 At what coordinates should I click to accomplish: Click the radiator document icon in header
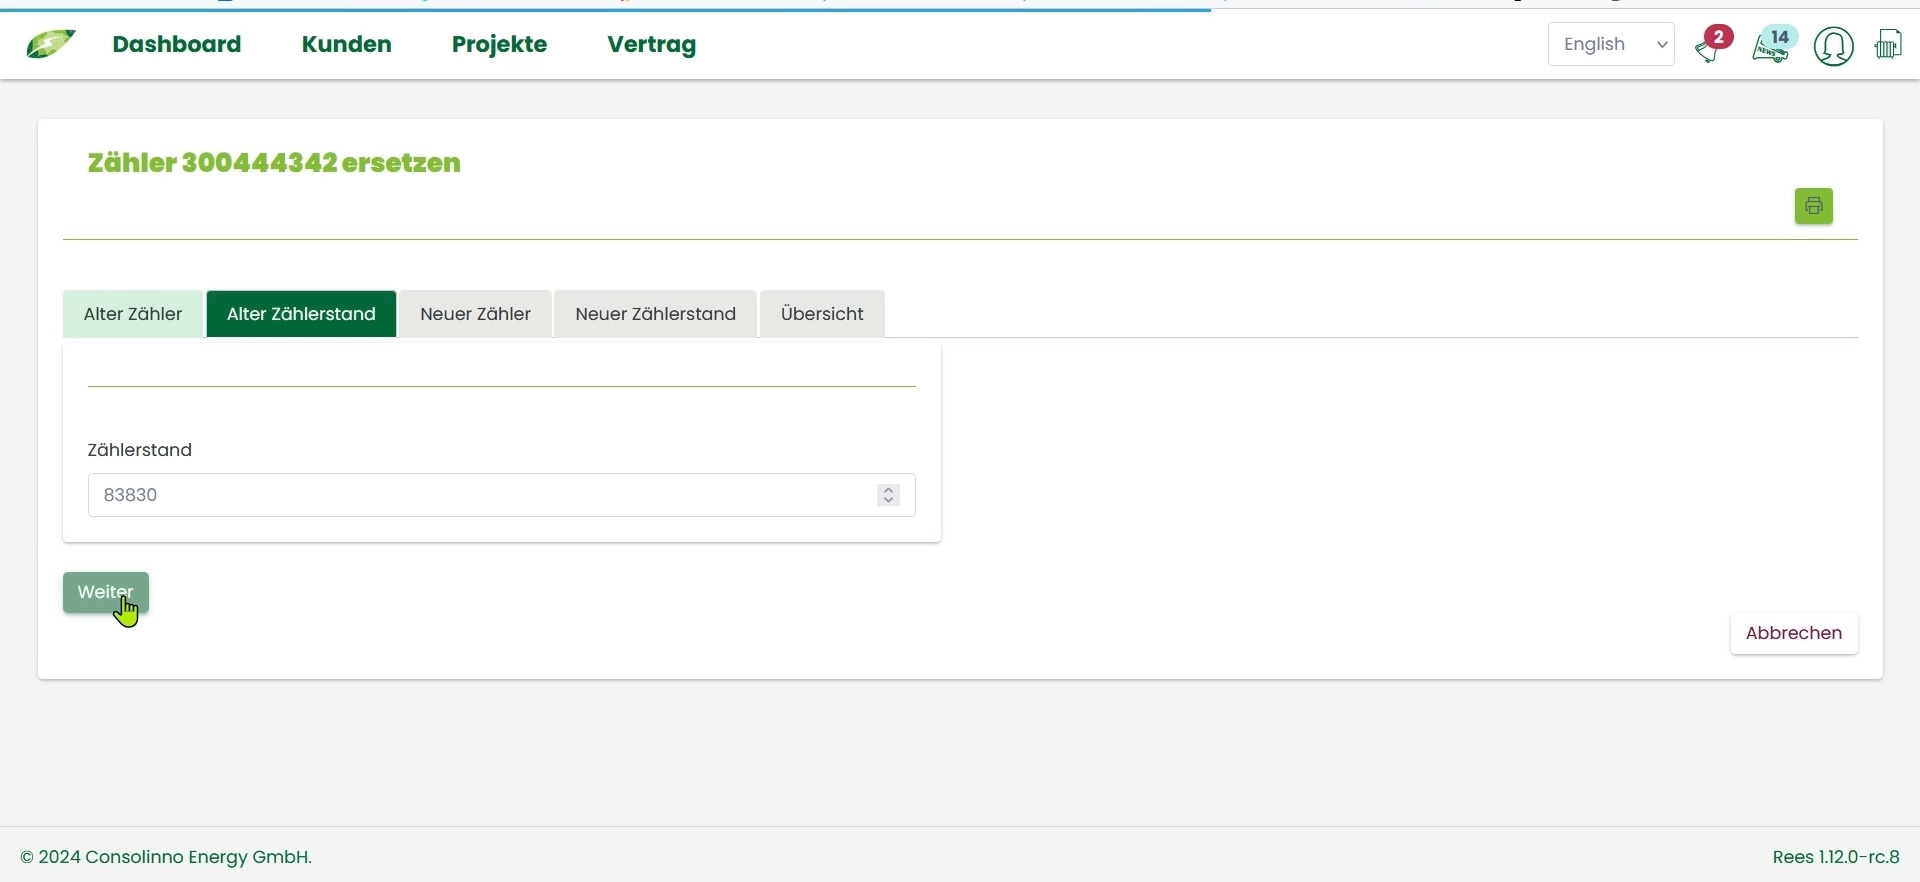(x=1888, y=45)
